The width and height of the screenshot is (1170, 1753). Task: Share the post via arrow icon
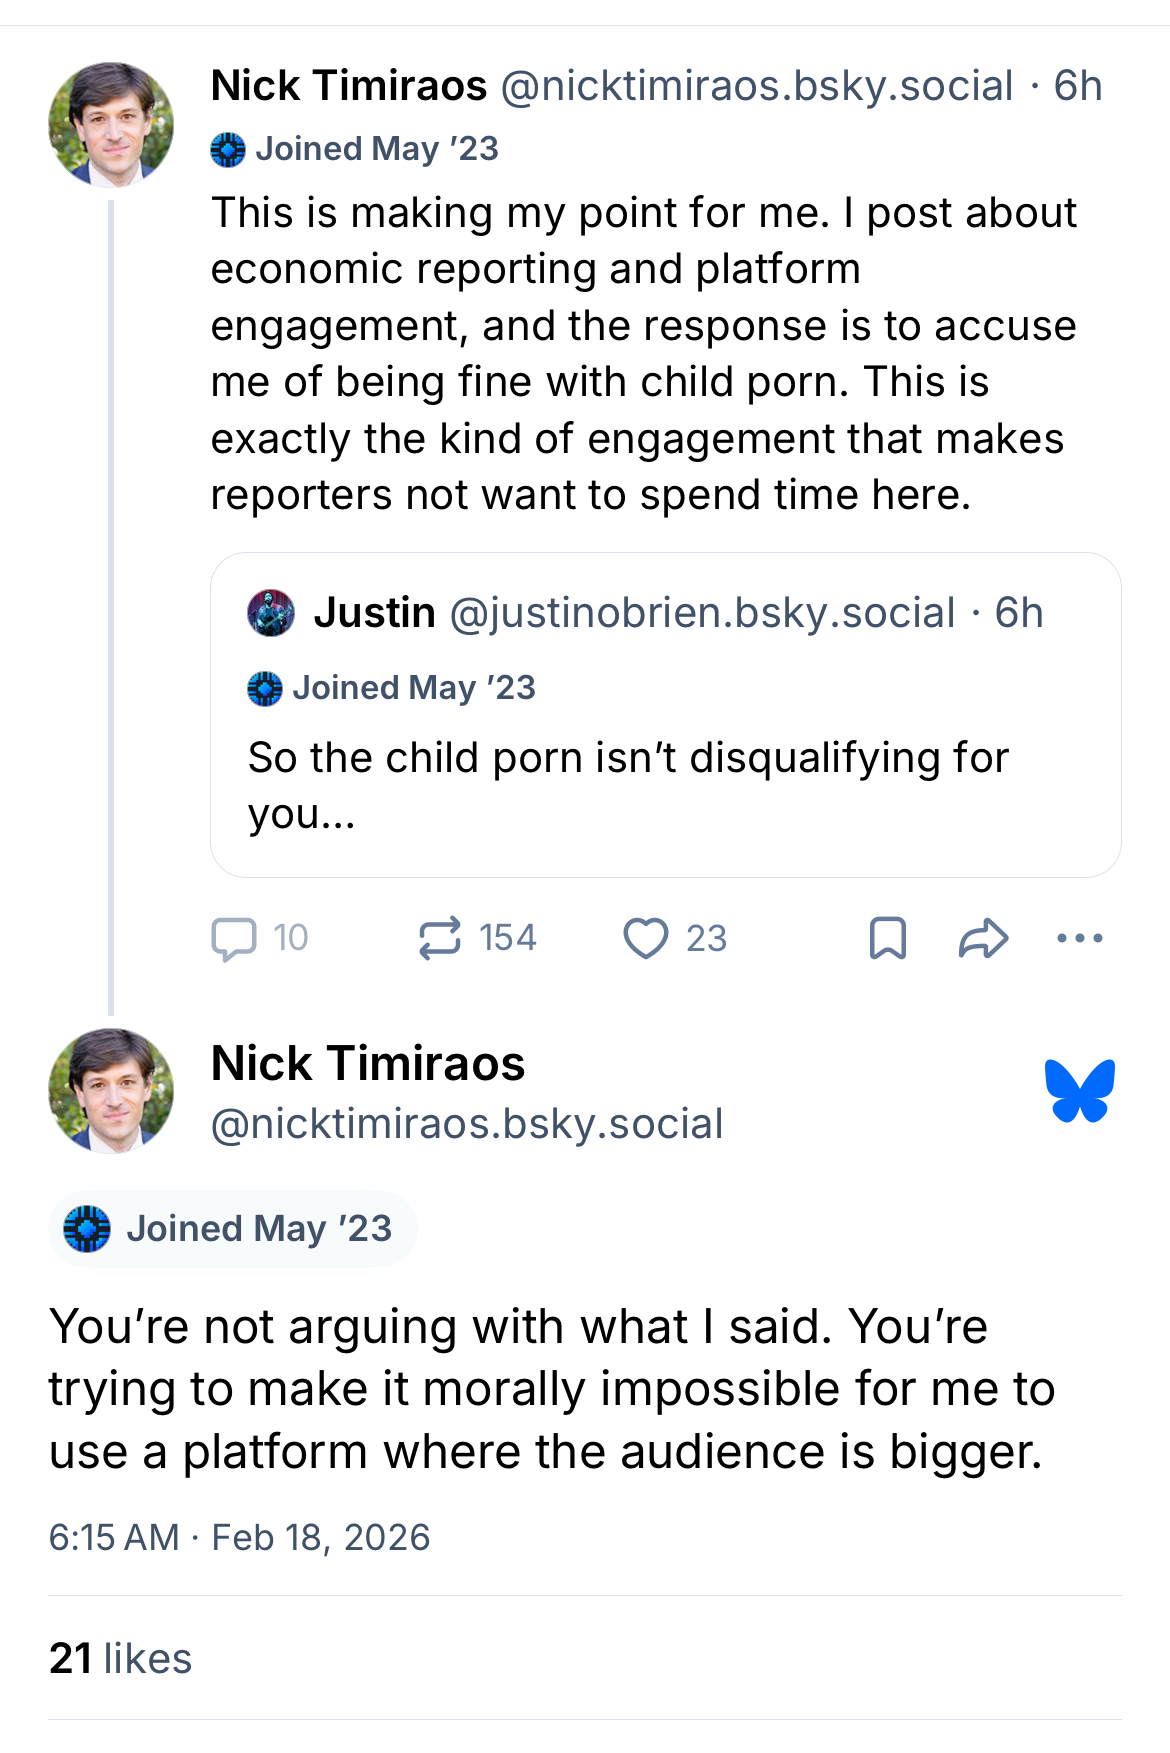click(x=983, y=938)
